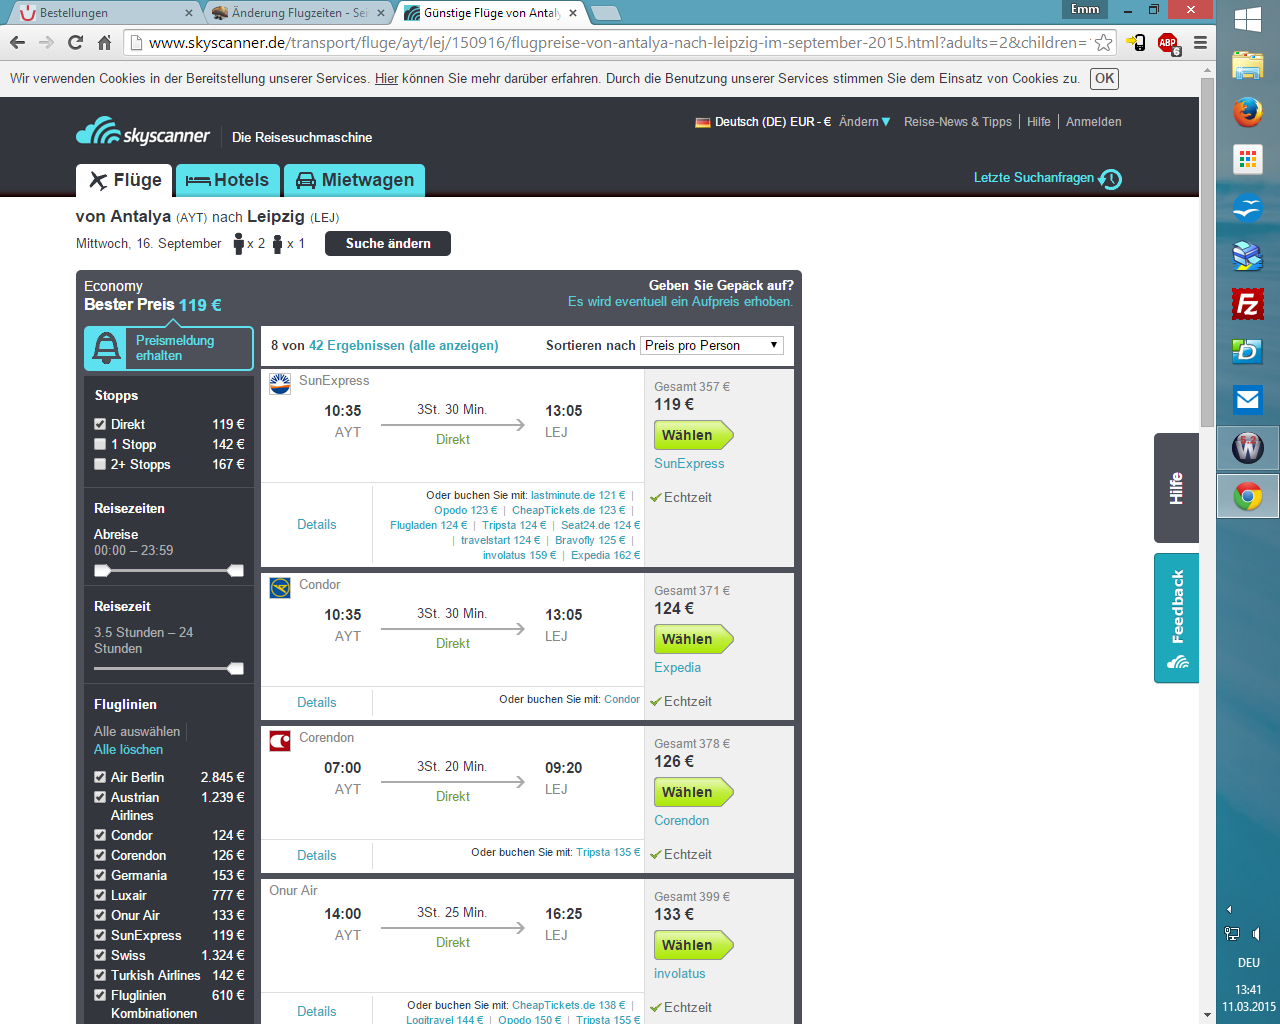Click the browser reload icon
Screen dimensions: 1280x1024
75,42
